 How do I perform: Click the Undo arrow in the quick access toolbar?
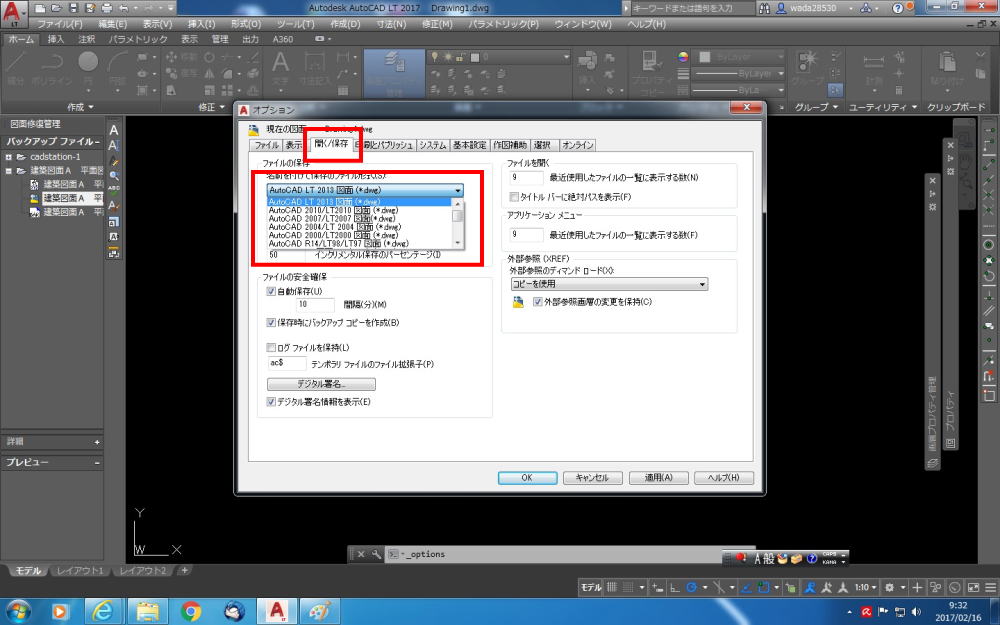[123, 8]
